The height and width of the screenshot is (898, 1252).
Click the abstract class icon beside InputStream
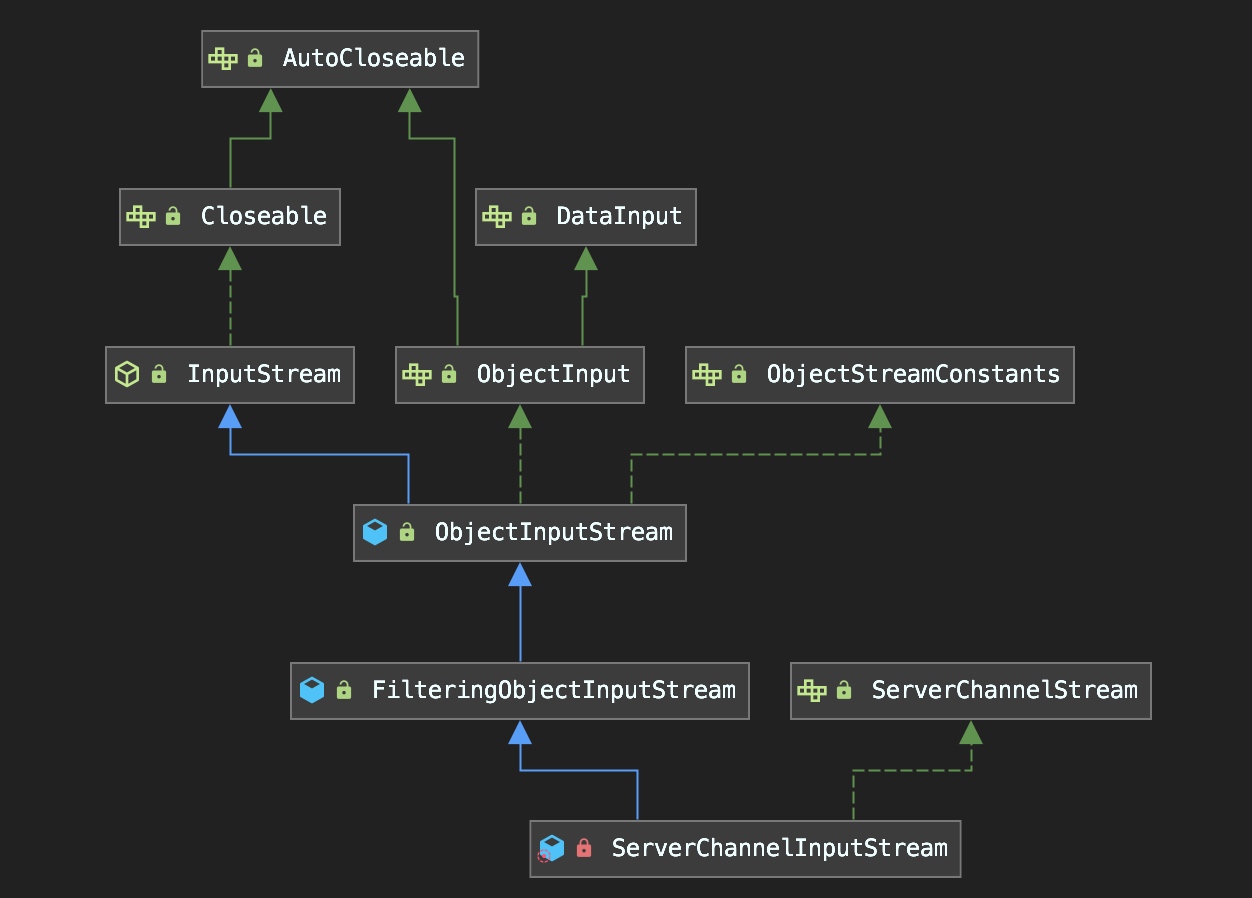127,374
